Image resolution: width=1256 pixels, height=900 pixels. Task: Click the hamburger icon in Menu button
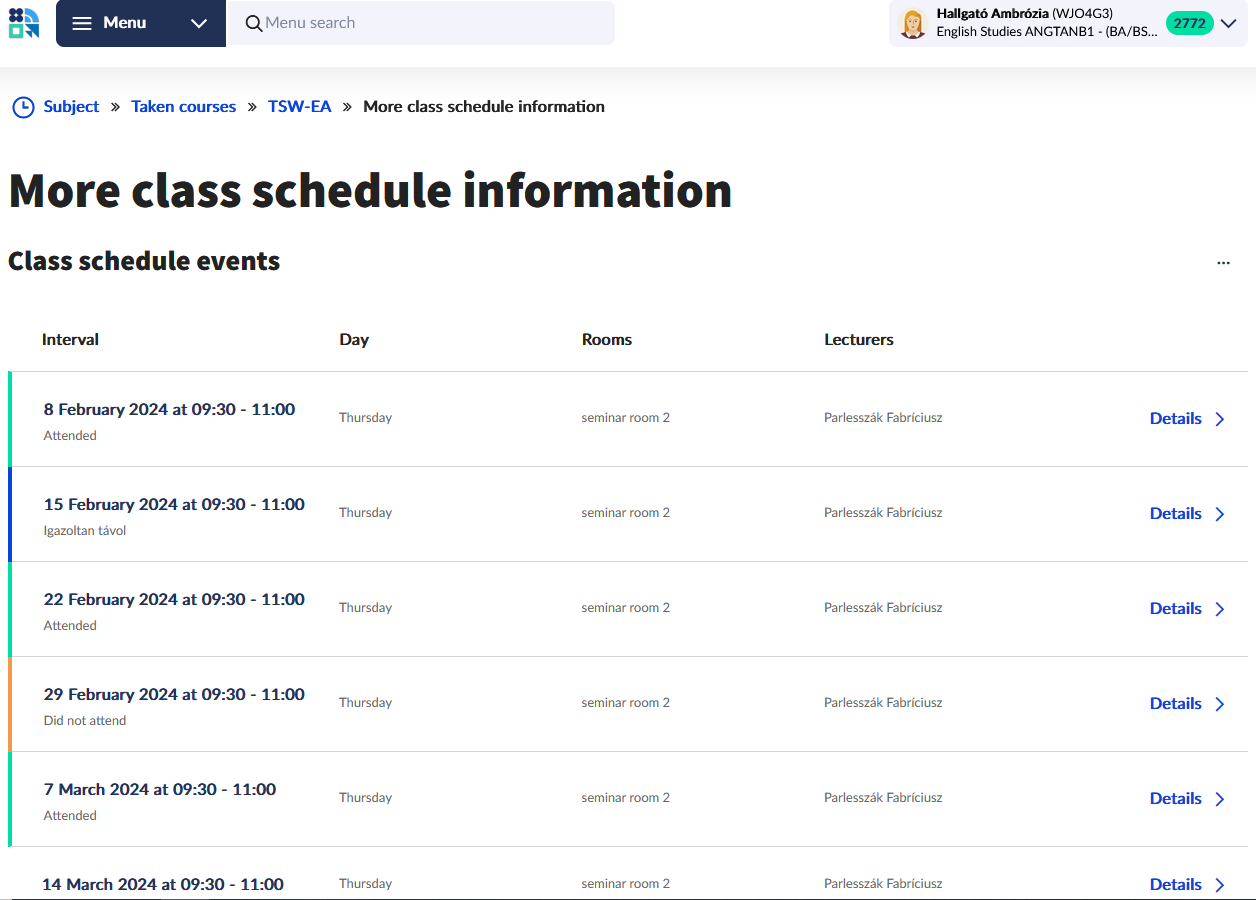82,23
